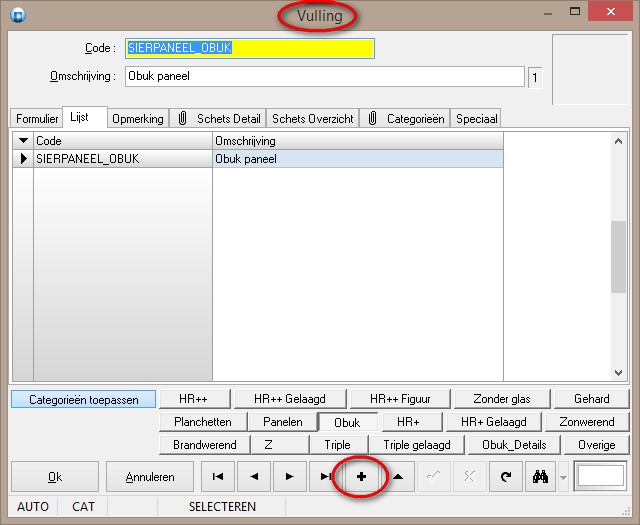Click the refresh arrow button
640x525 pixels.
coord(506,476)
